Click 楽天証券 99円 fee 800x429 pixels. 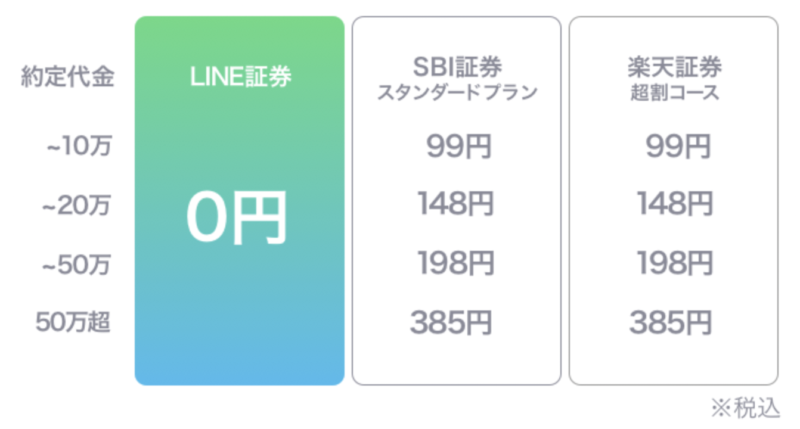678,146
